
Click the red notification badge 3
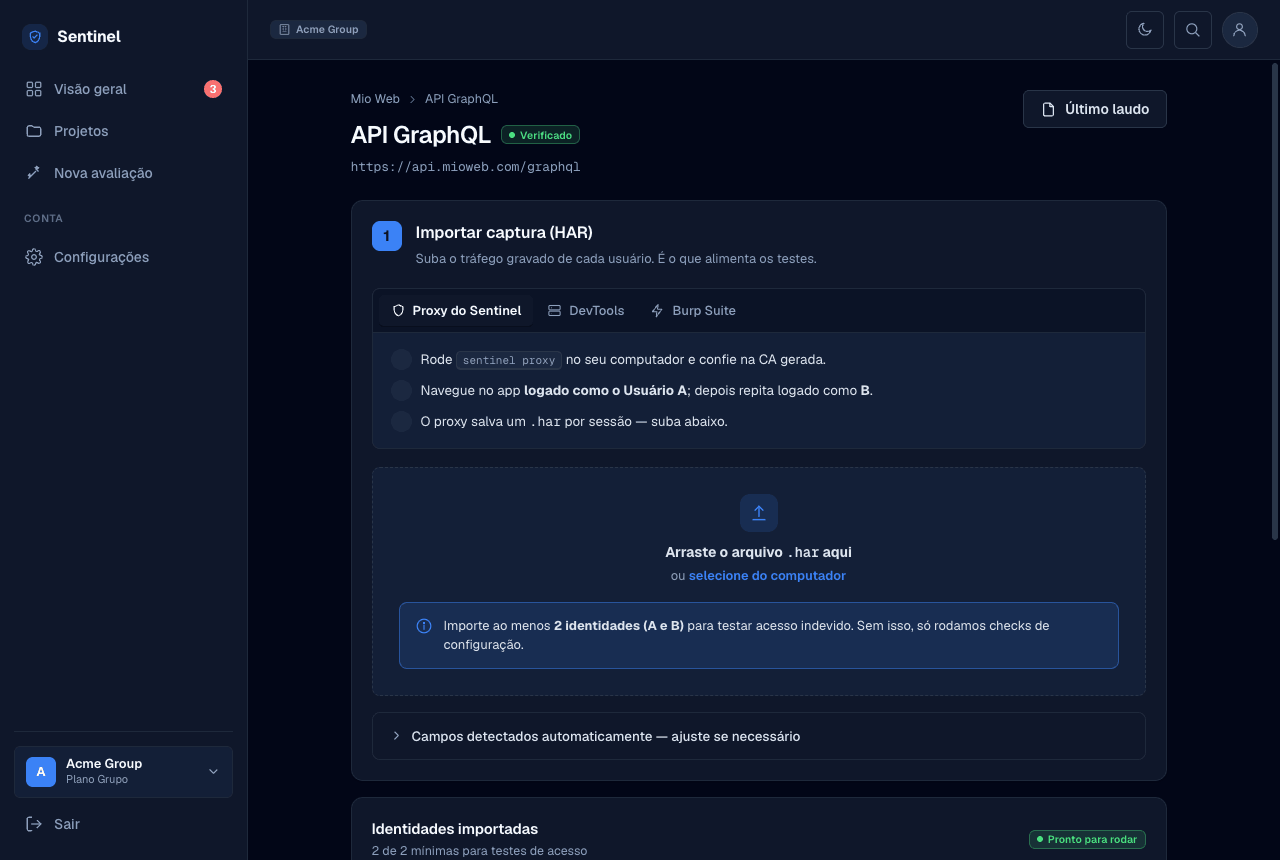point(213,89)
